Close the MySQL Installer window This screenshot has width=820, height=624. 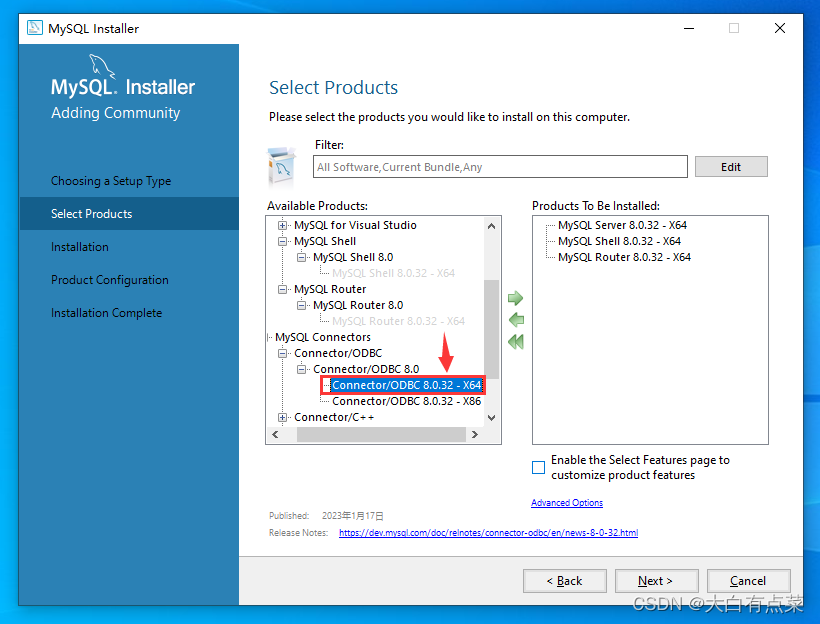[x=780, y=28]
